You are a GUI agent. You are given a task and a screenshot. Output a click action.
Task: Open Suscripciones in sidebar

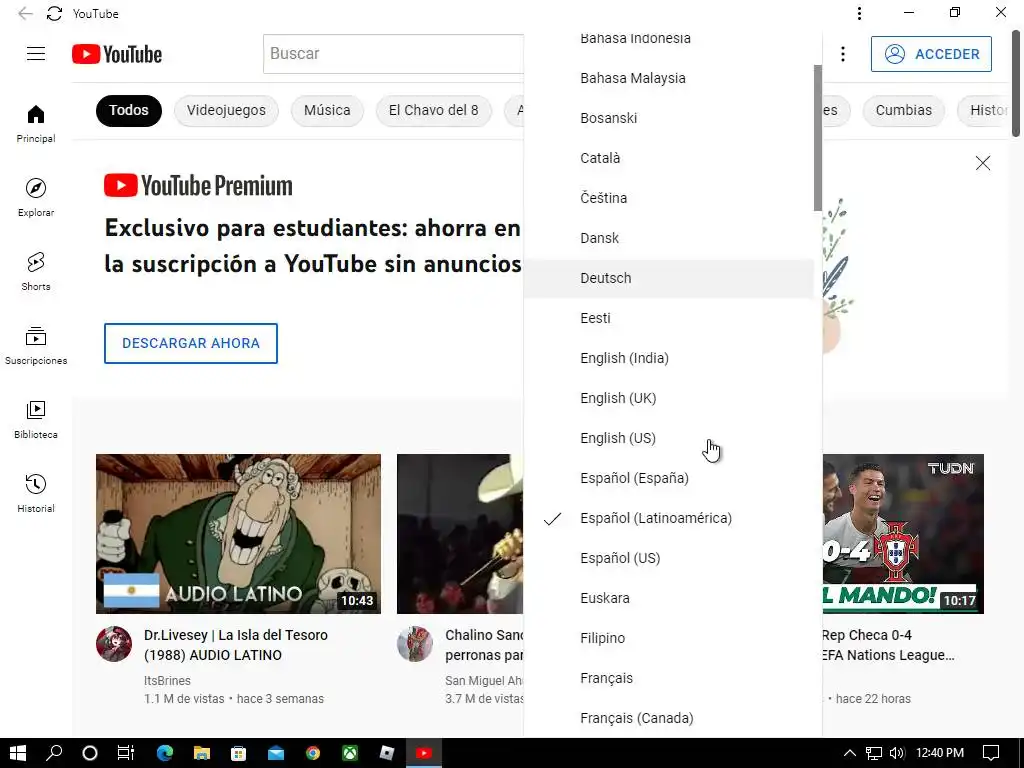pos(36,345)
